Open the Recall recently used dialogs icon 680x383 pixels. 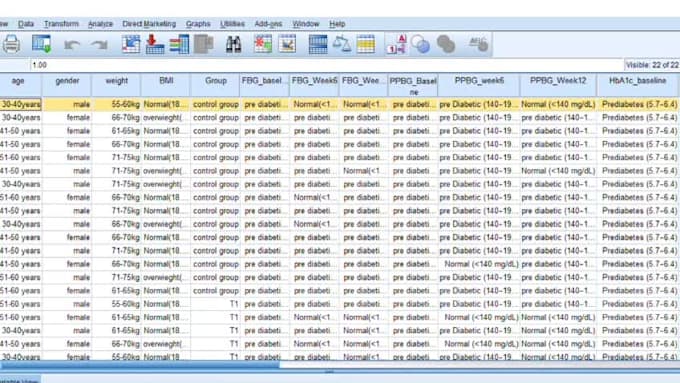click(x=42, y=44)
